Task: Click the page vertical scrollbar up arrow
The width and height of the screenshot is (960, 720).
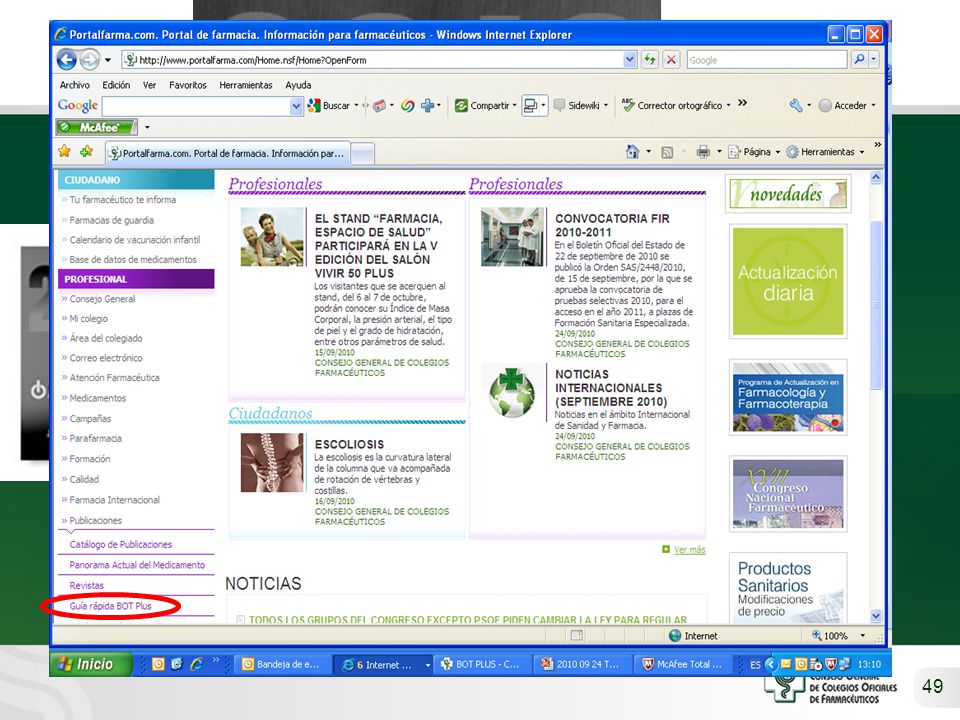Action: (x=876, y=178)
